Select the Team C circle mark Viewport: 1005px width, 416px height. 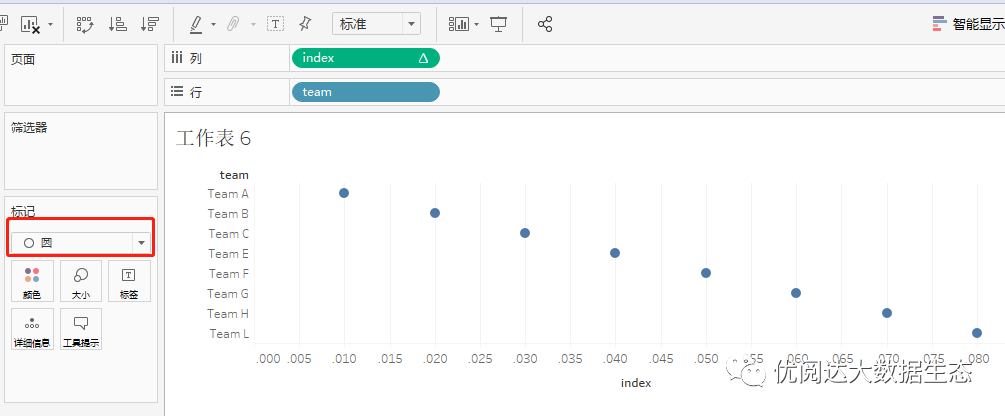(x=525, y=233)
